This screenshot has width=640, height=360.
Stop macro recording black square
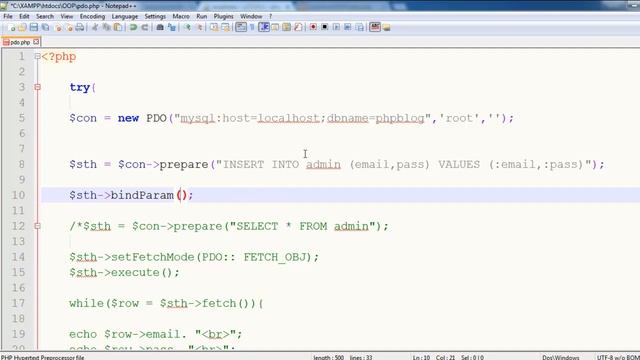324,27
